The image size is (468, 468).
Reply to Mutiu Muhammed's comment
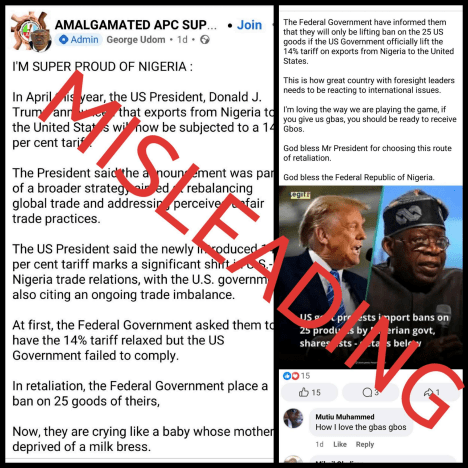pyautogui.click(x=365, y=444)
